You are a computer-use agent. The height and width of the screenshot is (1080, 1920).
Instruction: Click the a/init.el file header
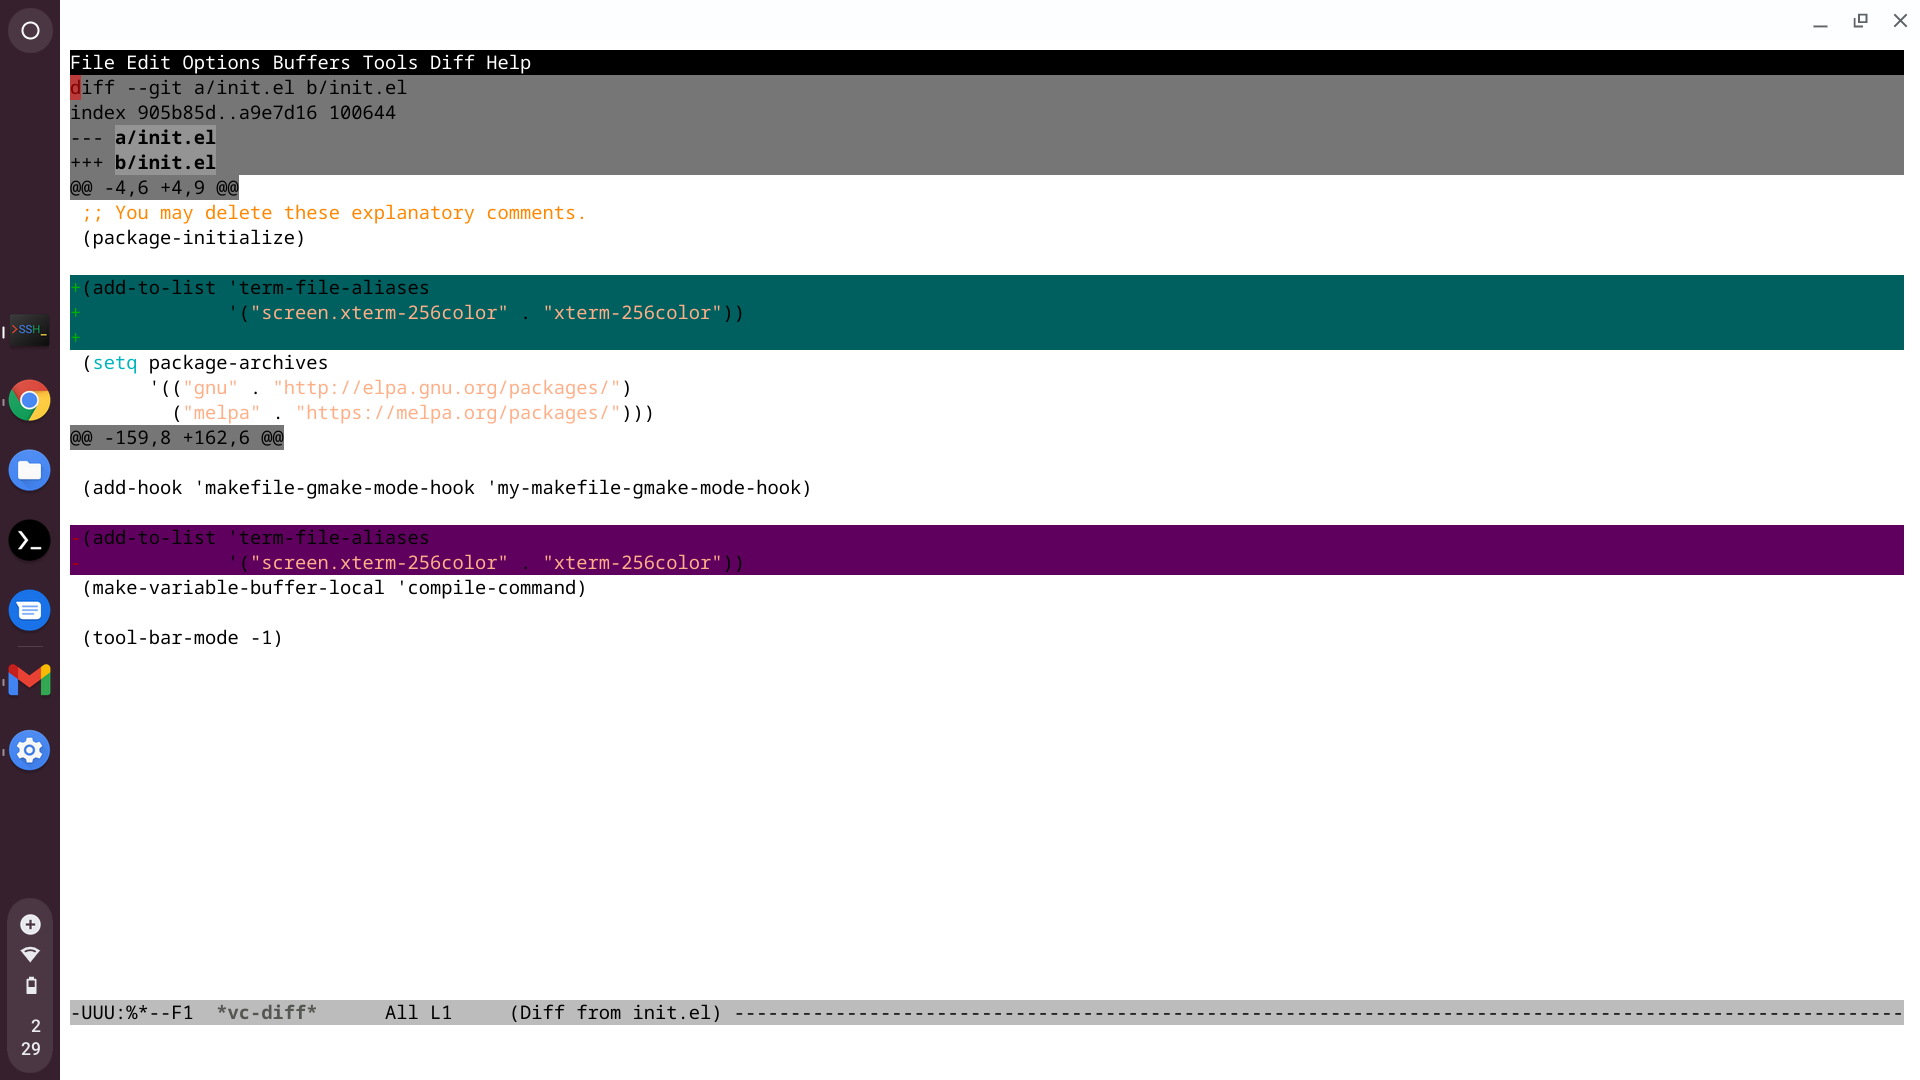coord(165,138)
